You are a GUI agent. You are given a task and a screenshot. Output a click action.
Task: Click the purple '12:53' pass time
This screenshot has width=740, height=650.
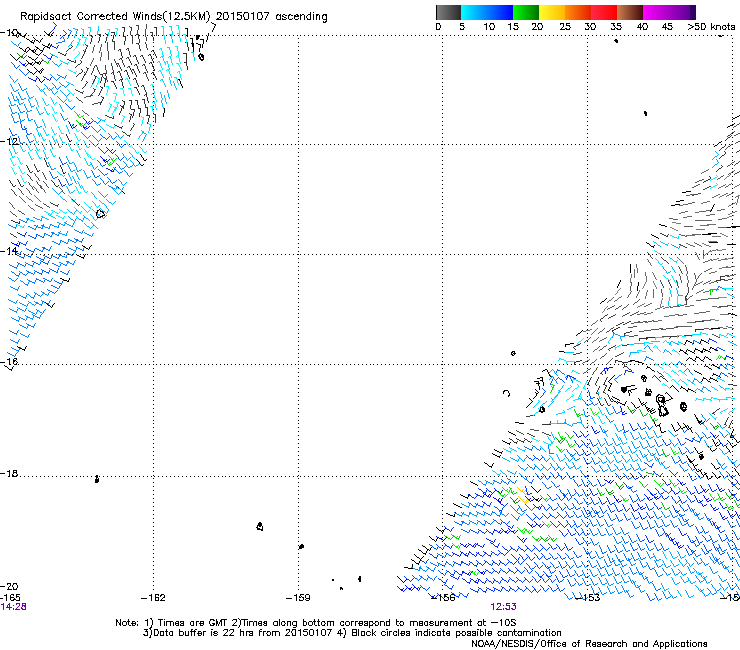tap(503, 607)
